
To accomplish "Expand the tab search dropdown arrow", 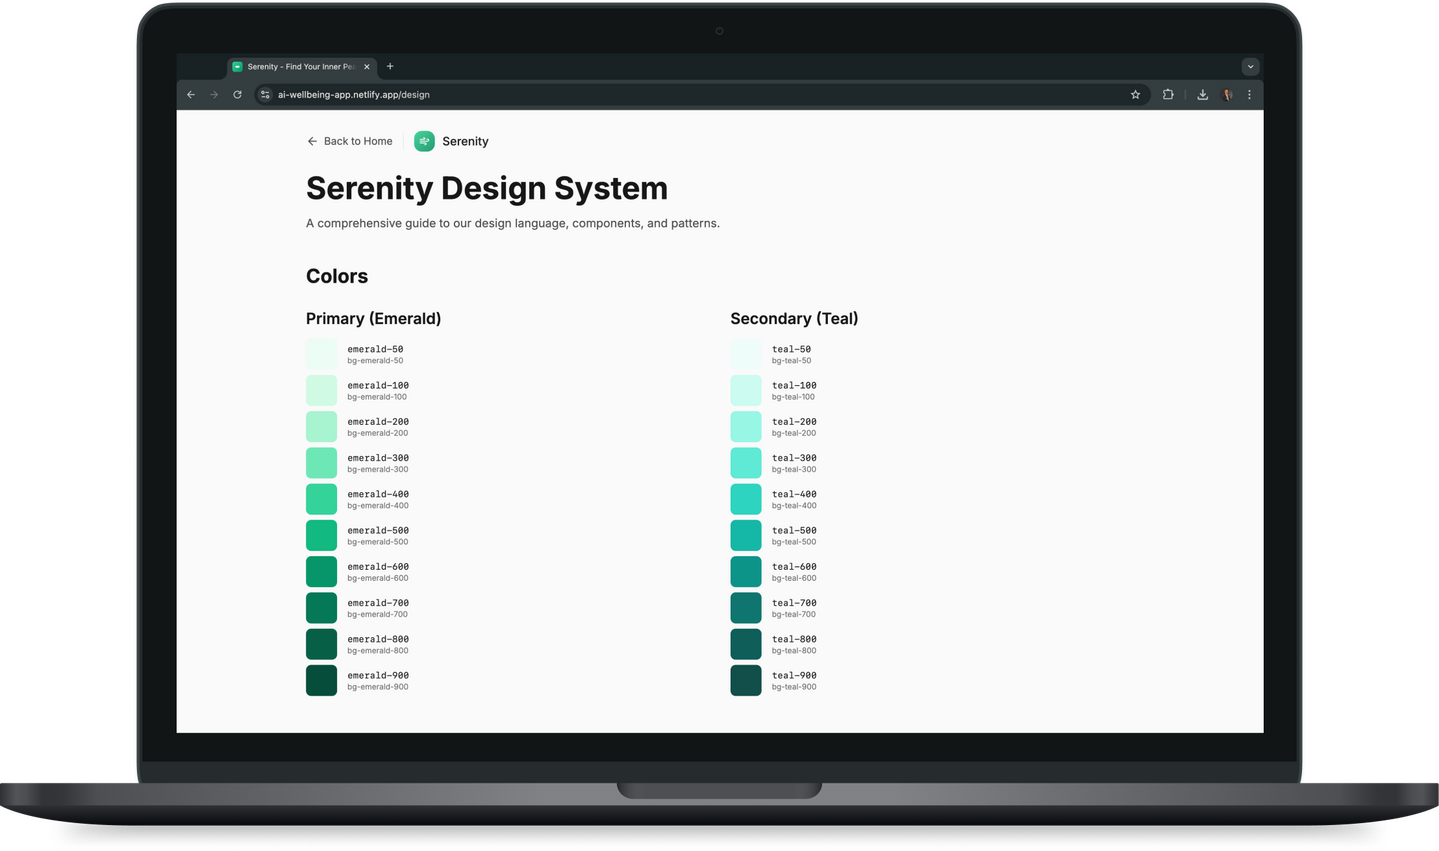I will click(x=1250, y=67).
